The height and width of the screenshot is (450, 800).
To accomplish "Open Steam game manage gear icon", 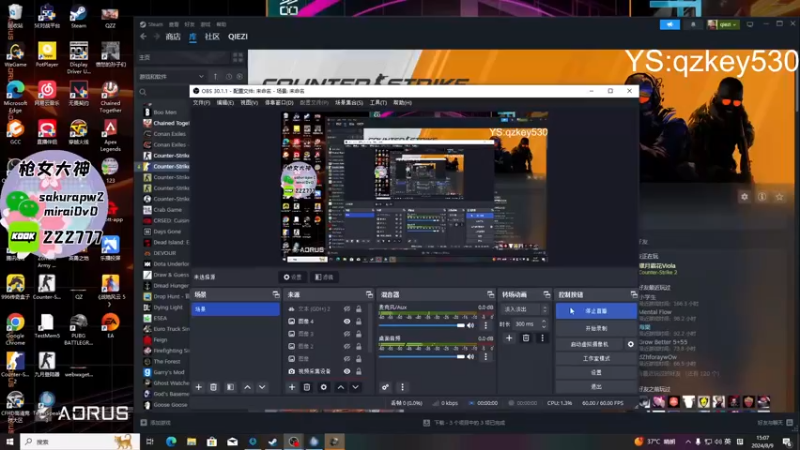I will click(x=744, y=196).
